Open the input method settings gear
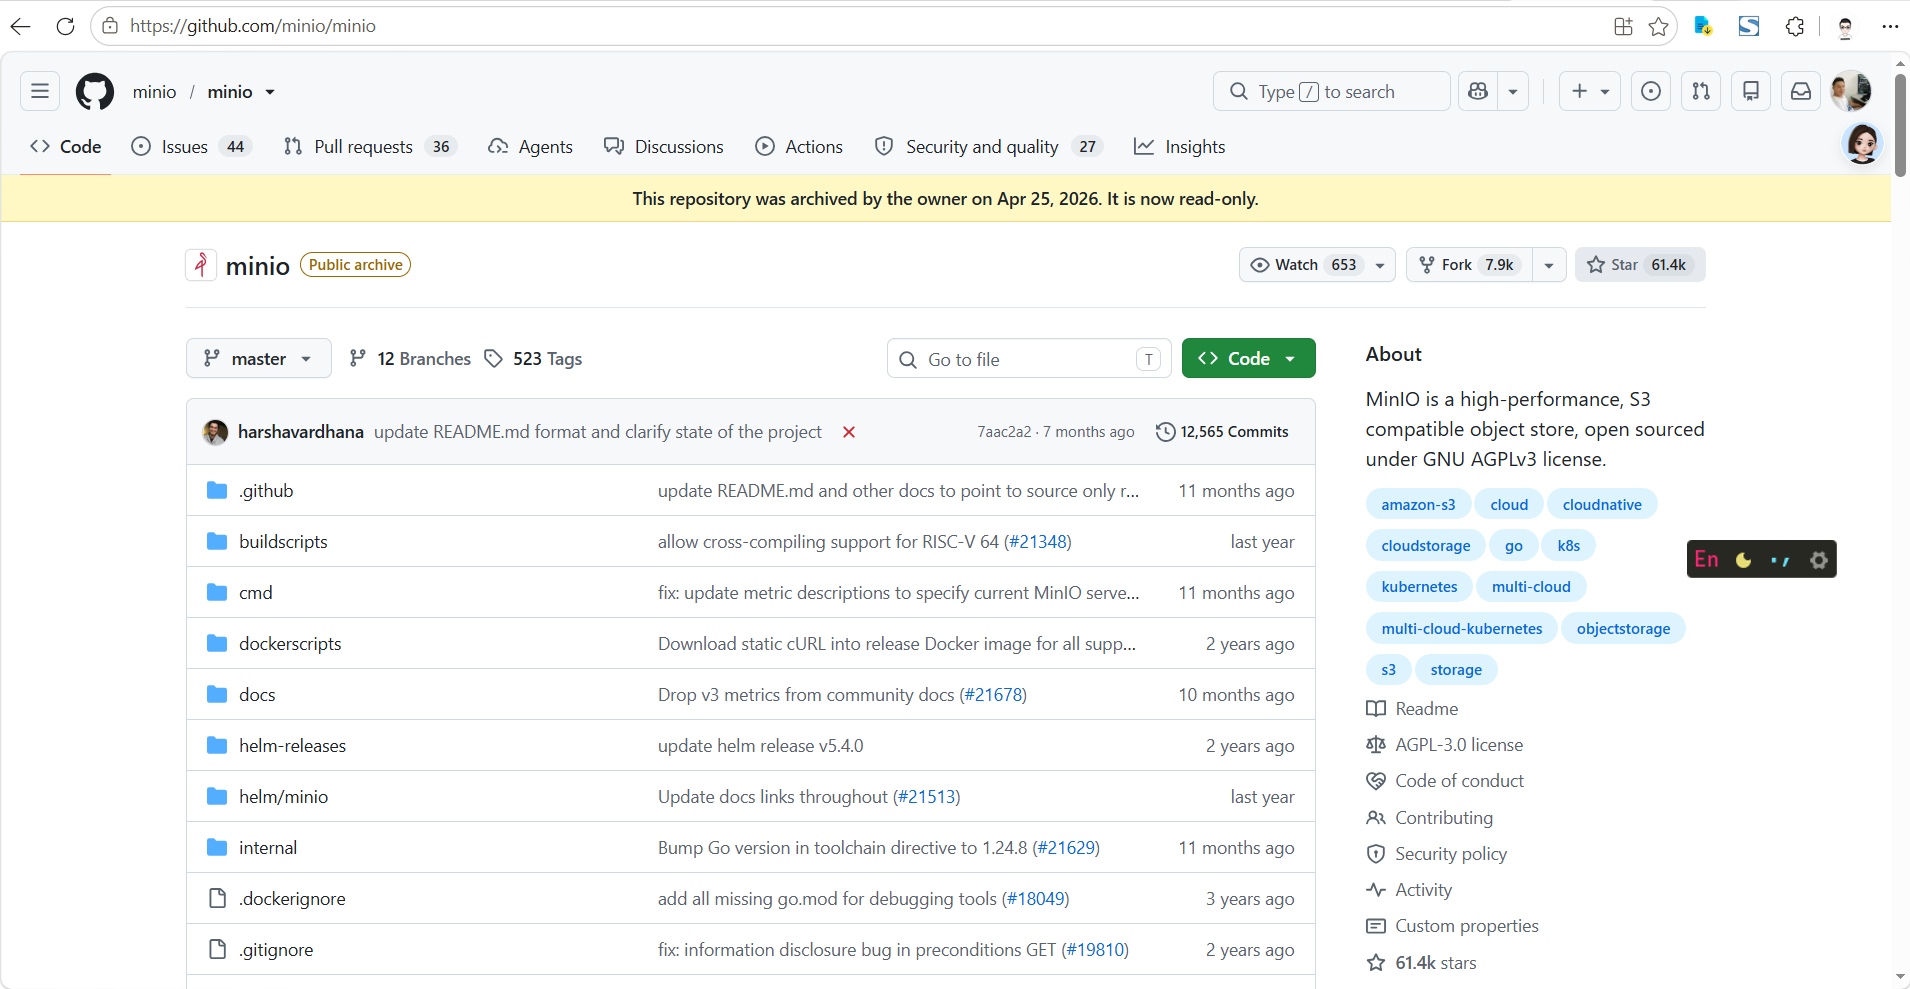 (x=1819, y=560)
